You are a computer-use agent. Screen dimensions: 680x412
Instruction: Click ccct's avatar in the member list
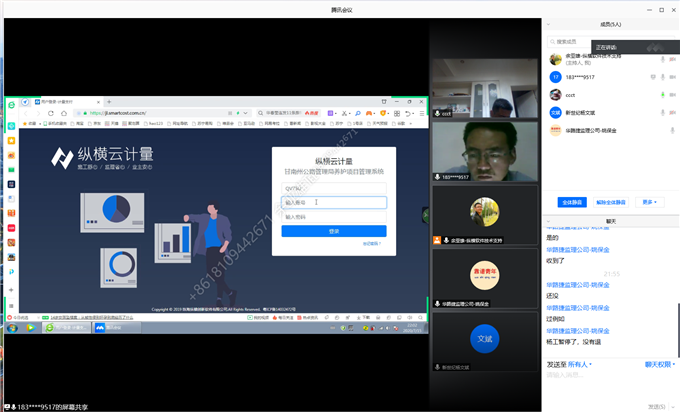click(x=556, y=95)
